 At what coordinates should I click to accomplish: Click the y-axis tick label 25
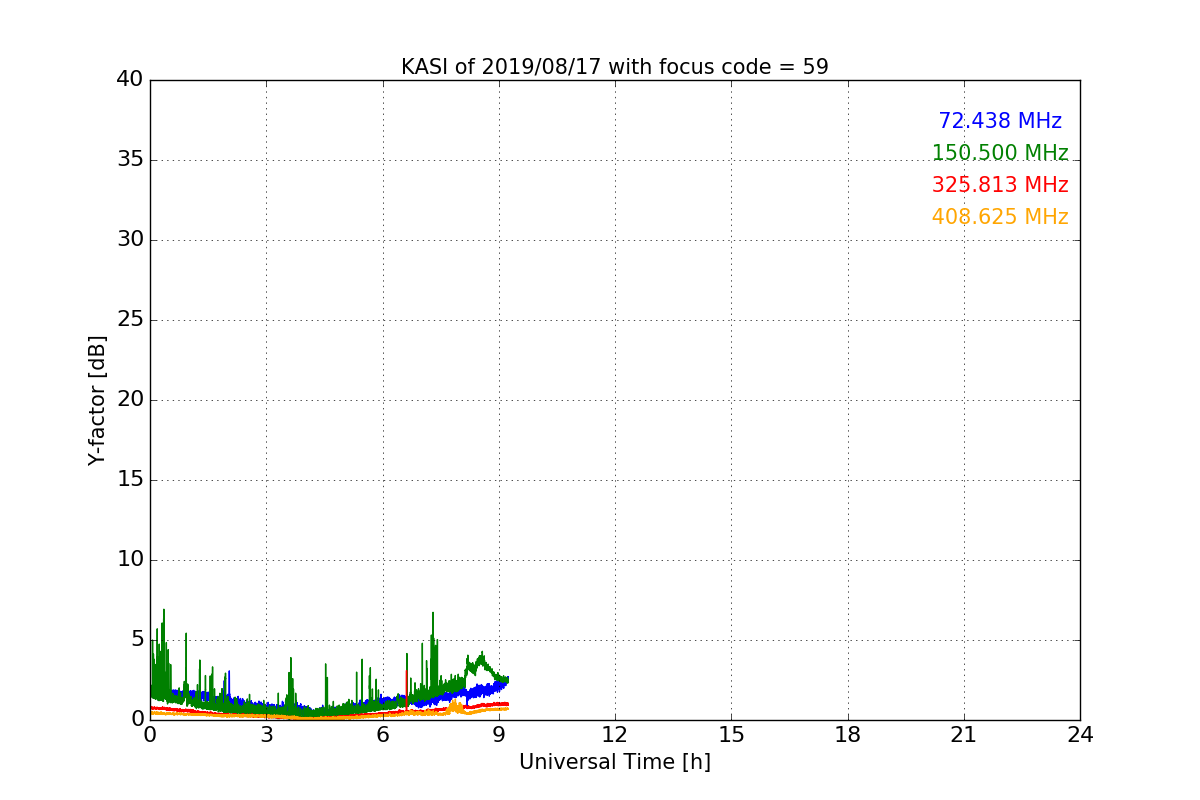pos(130,320)
